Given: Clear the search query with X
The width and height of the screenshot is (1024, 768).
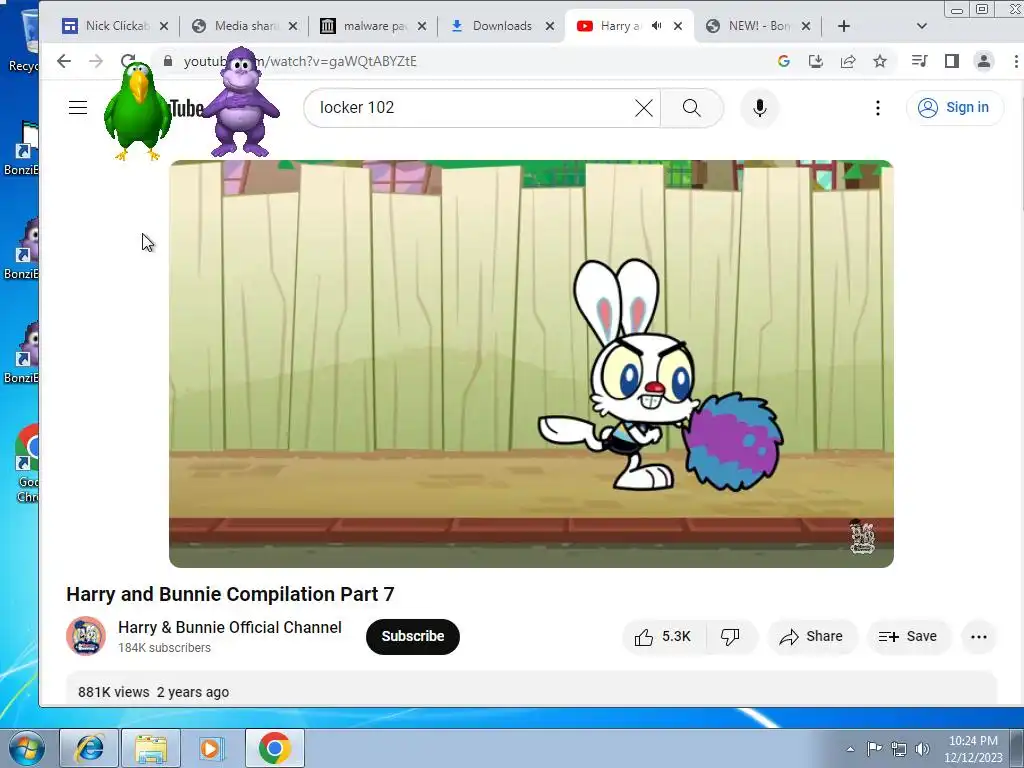Looking at the screenshot, I should pyautogui.click(x=644, y=108).
